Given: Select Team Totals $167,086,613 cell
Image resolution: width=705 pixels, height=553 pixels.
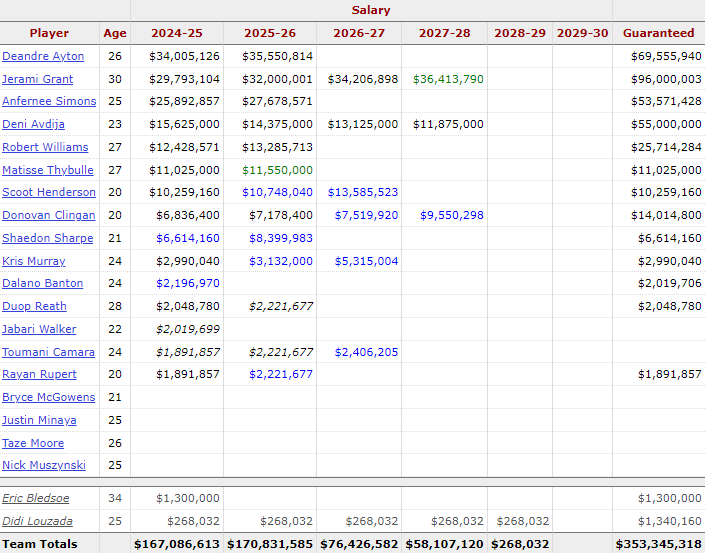Looking at the screenshot, I should (x=177, y=544).
